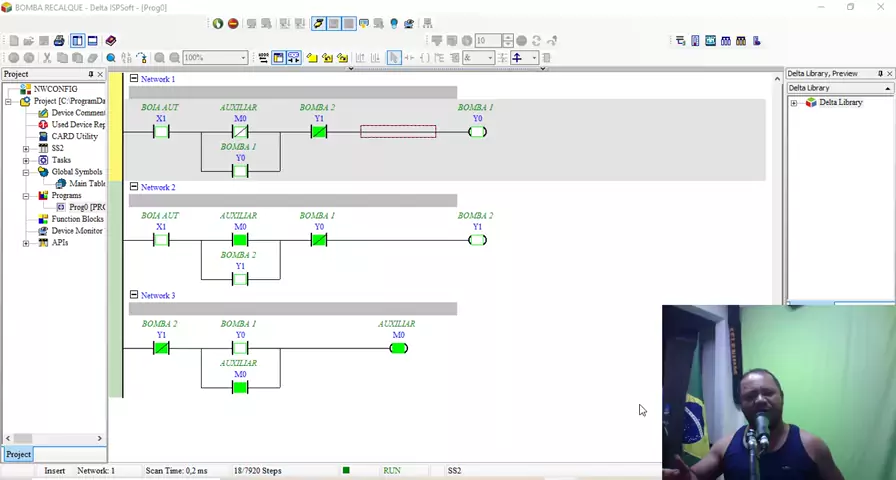
Task: Open the 100% zoom dropdown
Action: [243, 58]
